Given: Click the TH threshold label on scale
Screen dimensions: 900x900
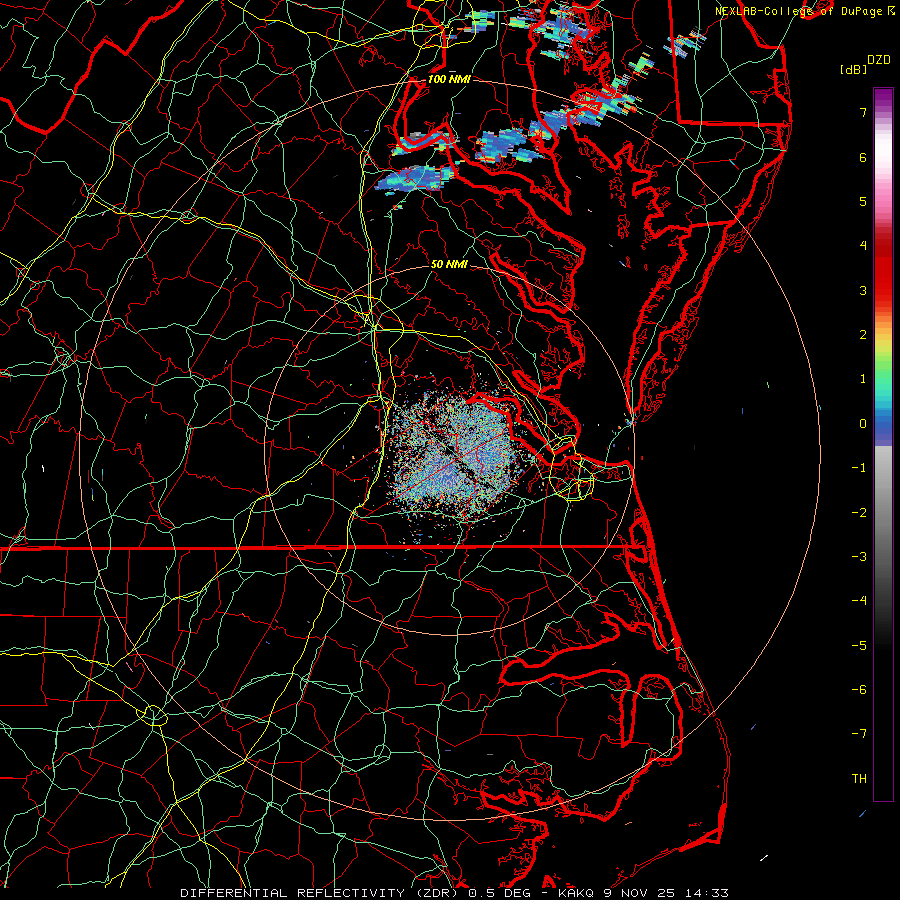Looking at the screenshot, I should point(859,779).
